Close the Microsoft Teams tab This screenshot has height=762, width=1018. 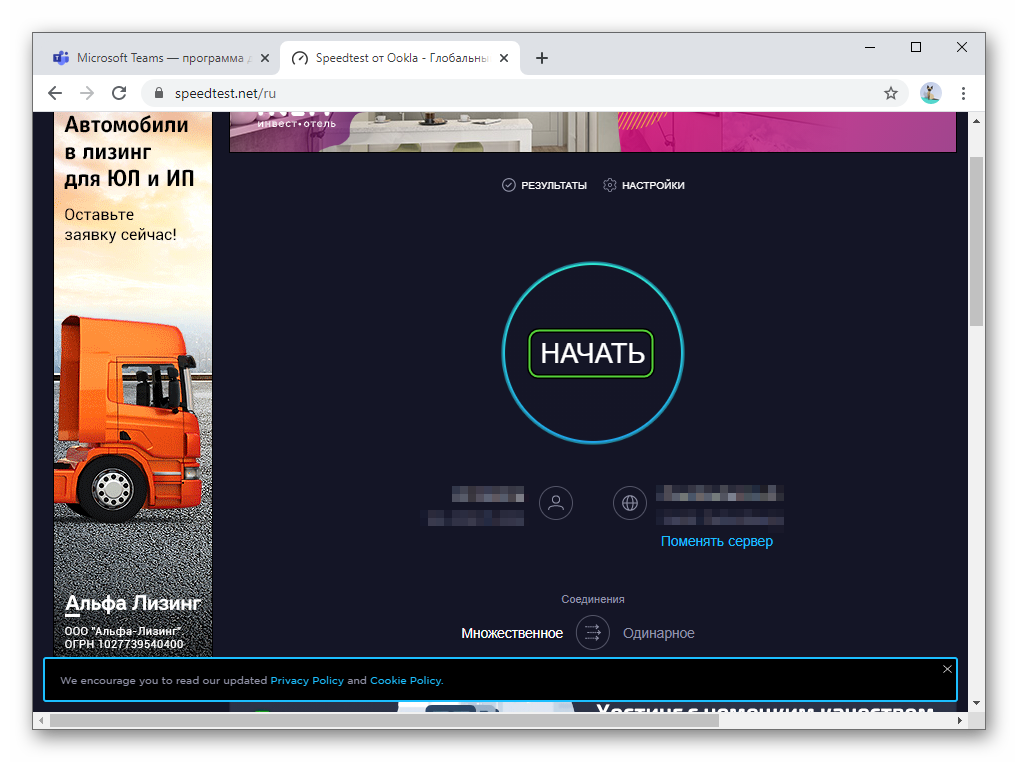(265, 58)
